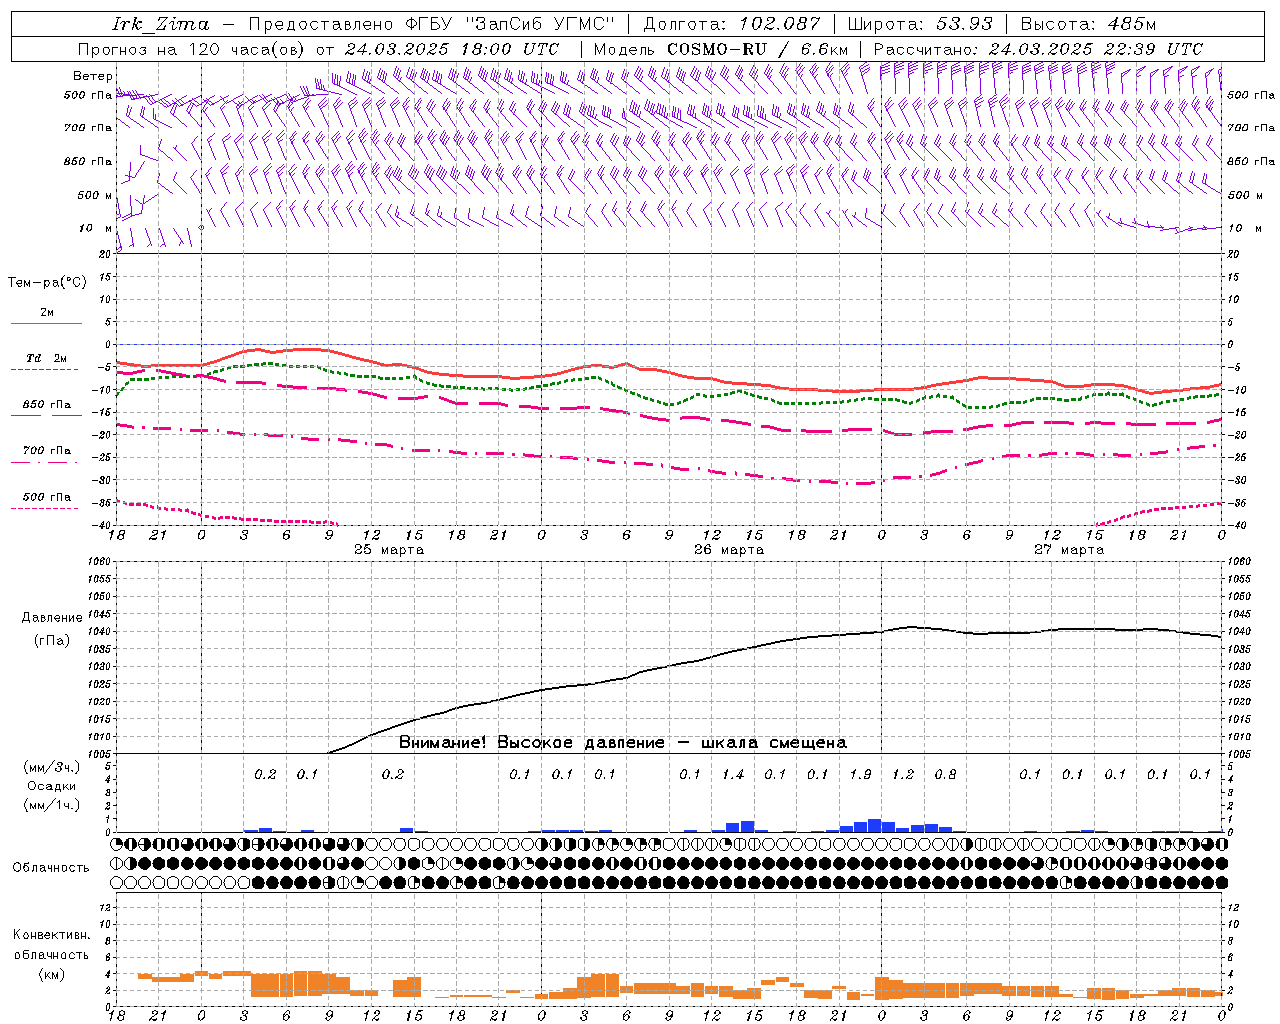Click the forecast start time '24.03.2025 18:00 UTC'
Screen dimensions: 1280x1024
[452, 49]
